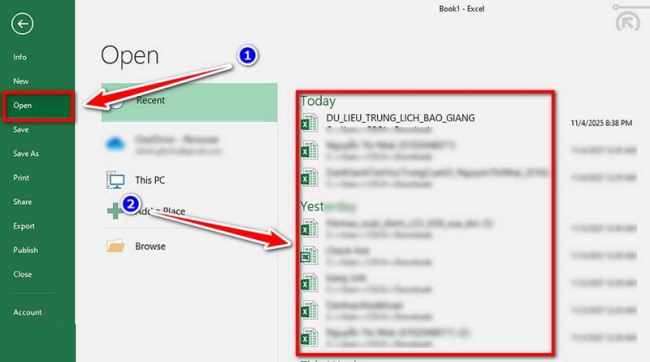Open the Print page
650x362 pixels.
click(21, 177)
